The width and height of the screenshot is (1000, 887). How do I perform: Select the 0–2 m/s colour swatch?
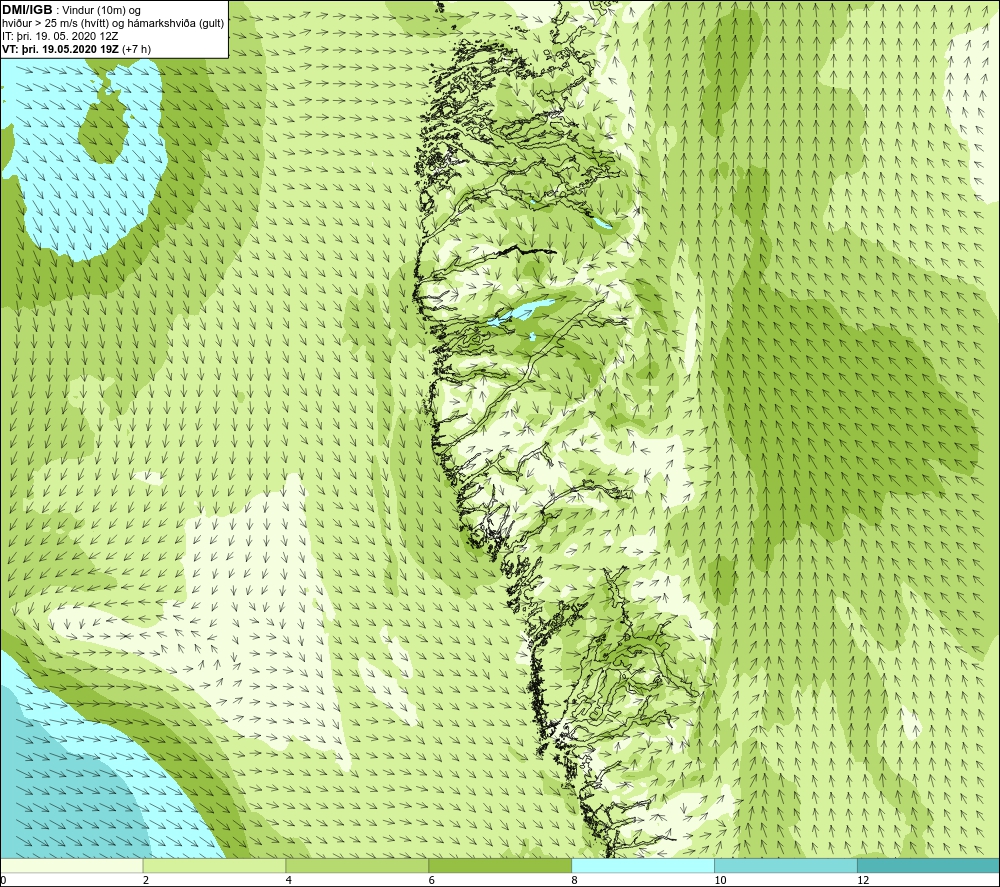[71, 866]
